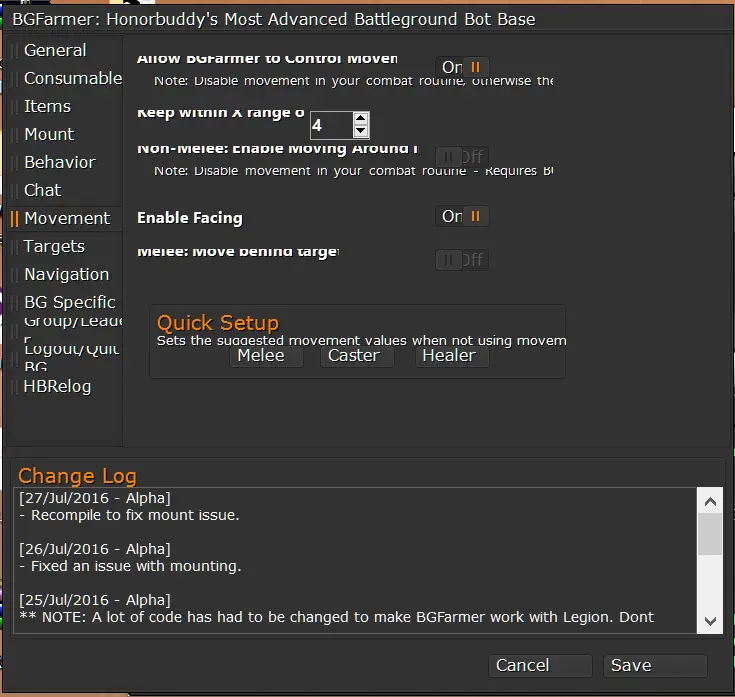Screen dimensions: 735x697
Task: Click the Save button
Action: 655,666
